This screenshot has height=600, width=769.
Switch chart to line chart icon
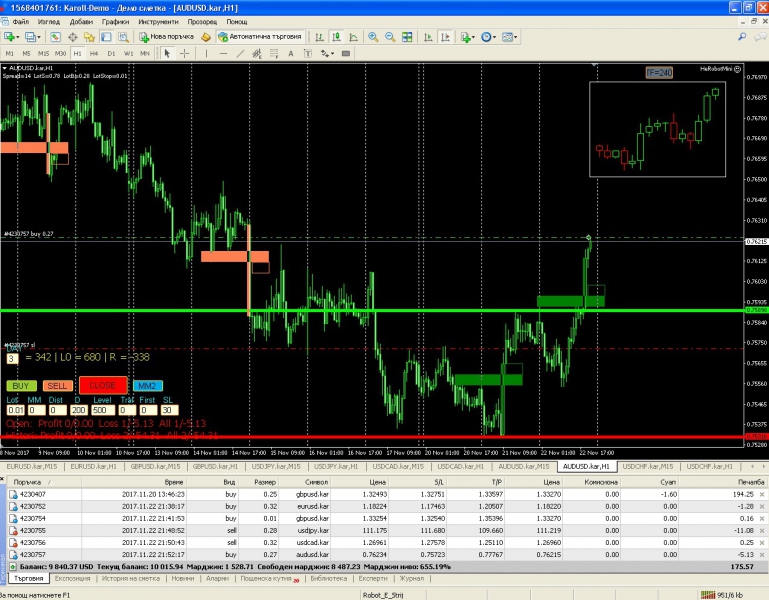point(353,37)
